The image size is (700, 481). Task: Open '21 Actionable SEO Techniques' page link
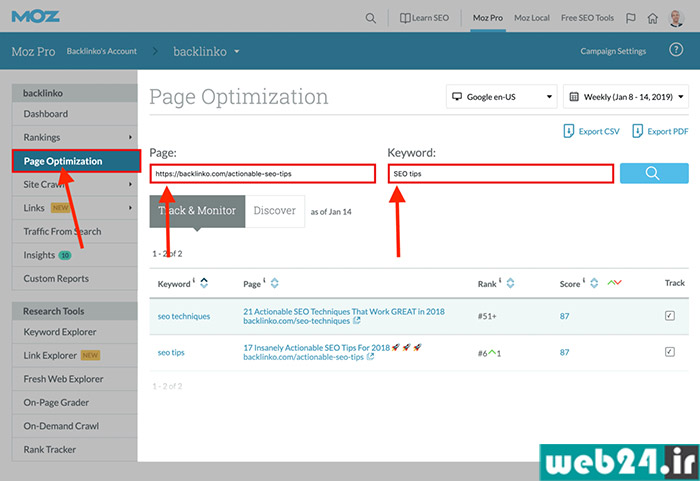pos(344,311)
